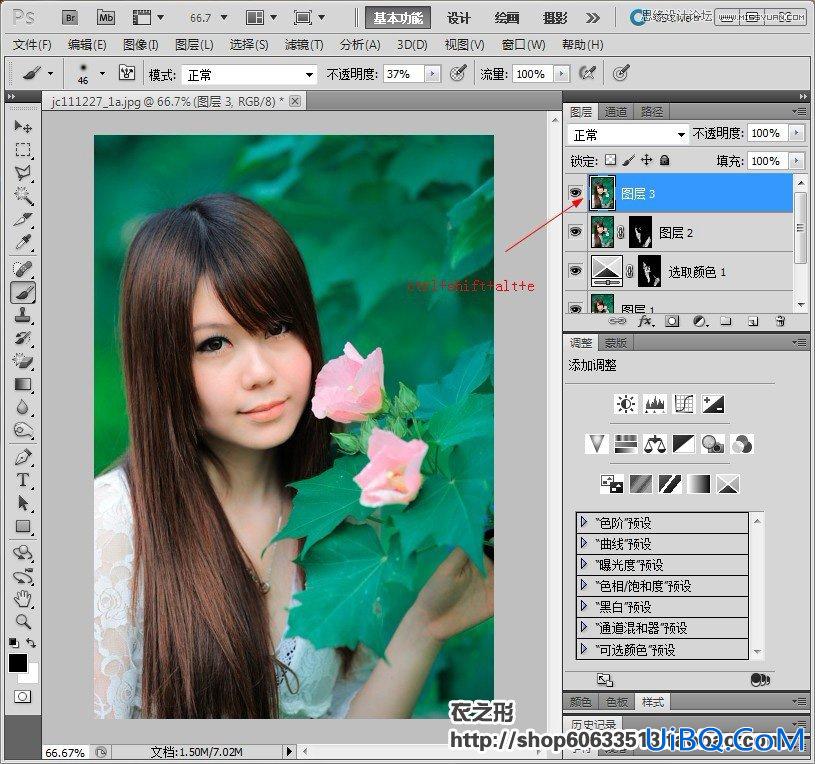Toggle lock transparent pixels
Image resolution: width=815 pixels, height=764 pixels.
[611, 160]
